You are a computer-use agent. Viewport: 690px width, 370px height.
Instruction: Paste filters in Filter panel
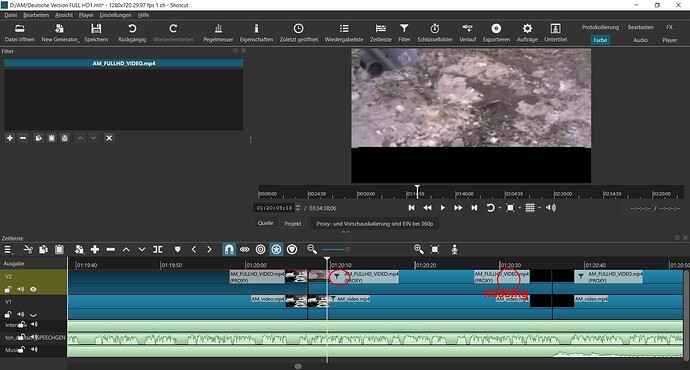point(51,138)
